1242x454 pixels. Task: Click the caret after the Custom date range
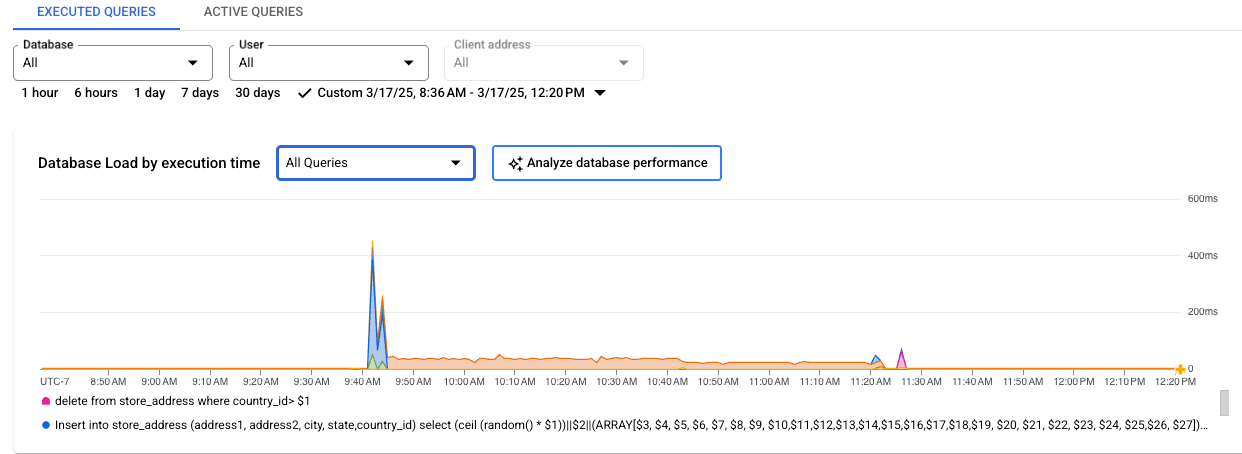coord(600,93)
